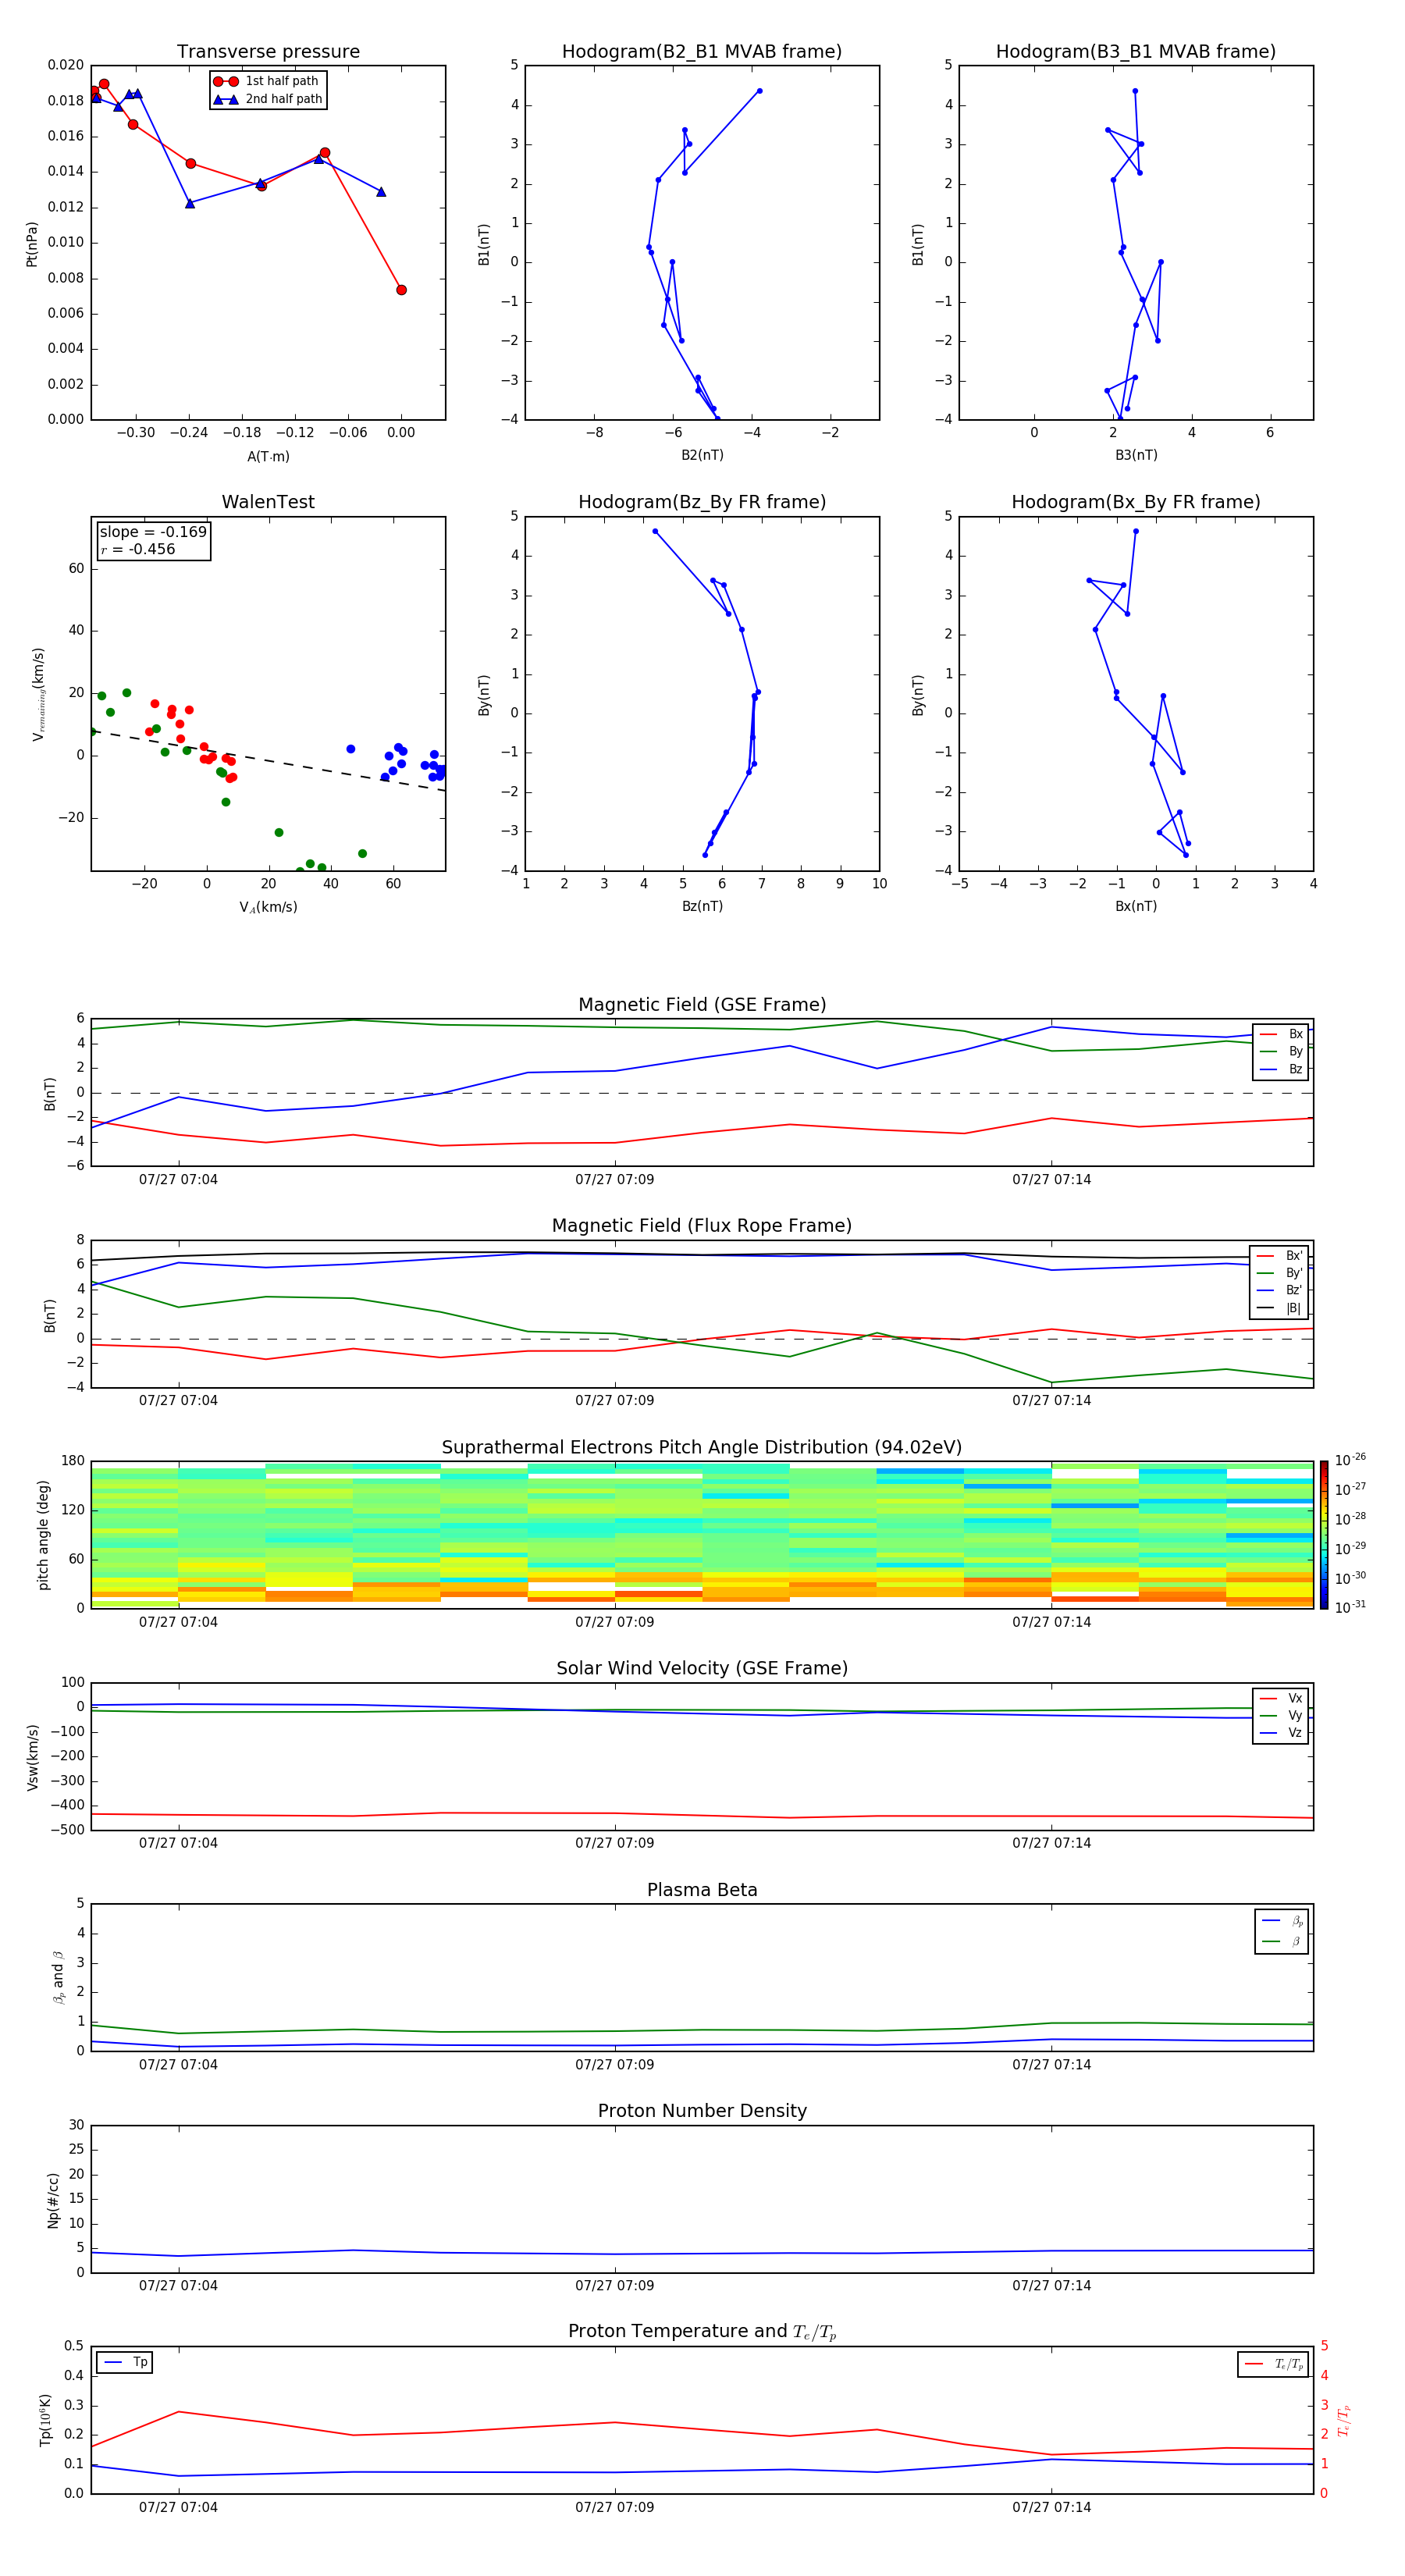Screen dimensions: 1405x2576
Task: Click the 'Proton Number Density' title
Action: [702, 2111]
